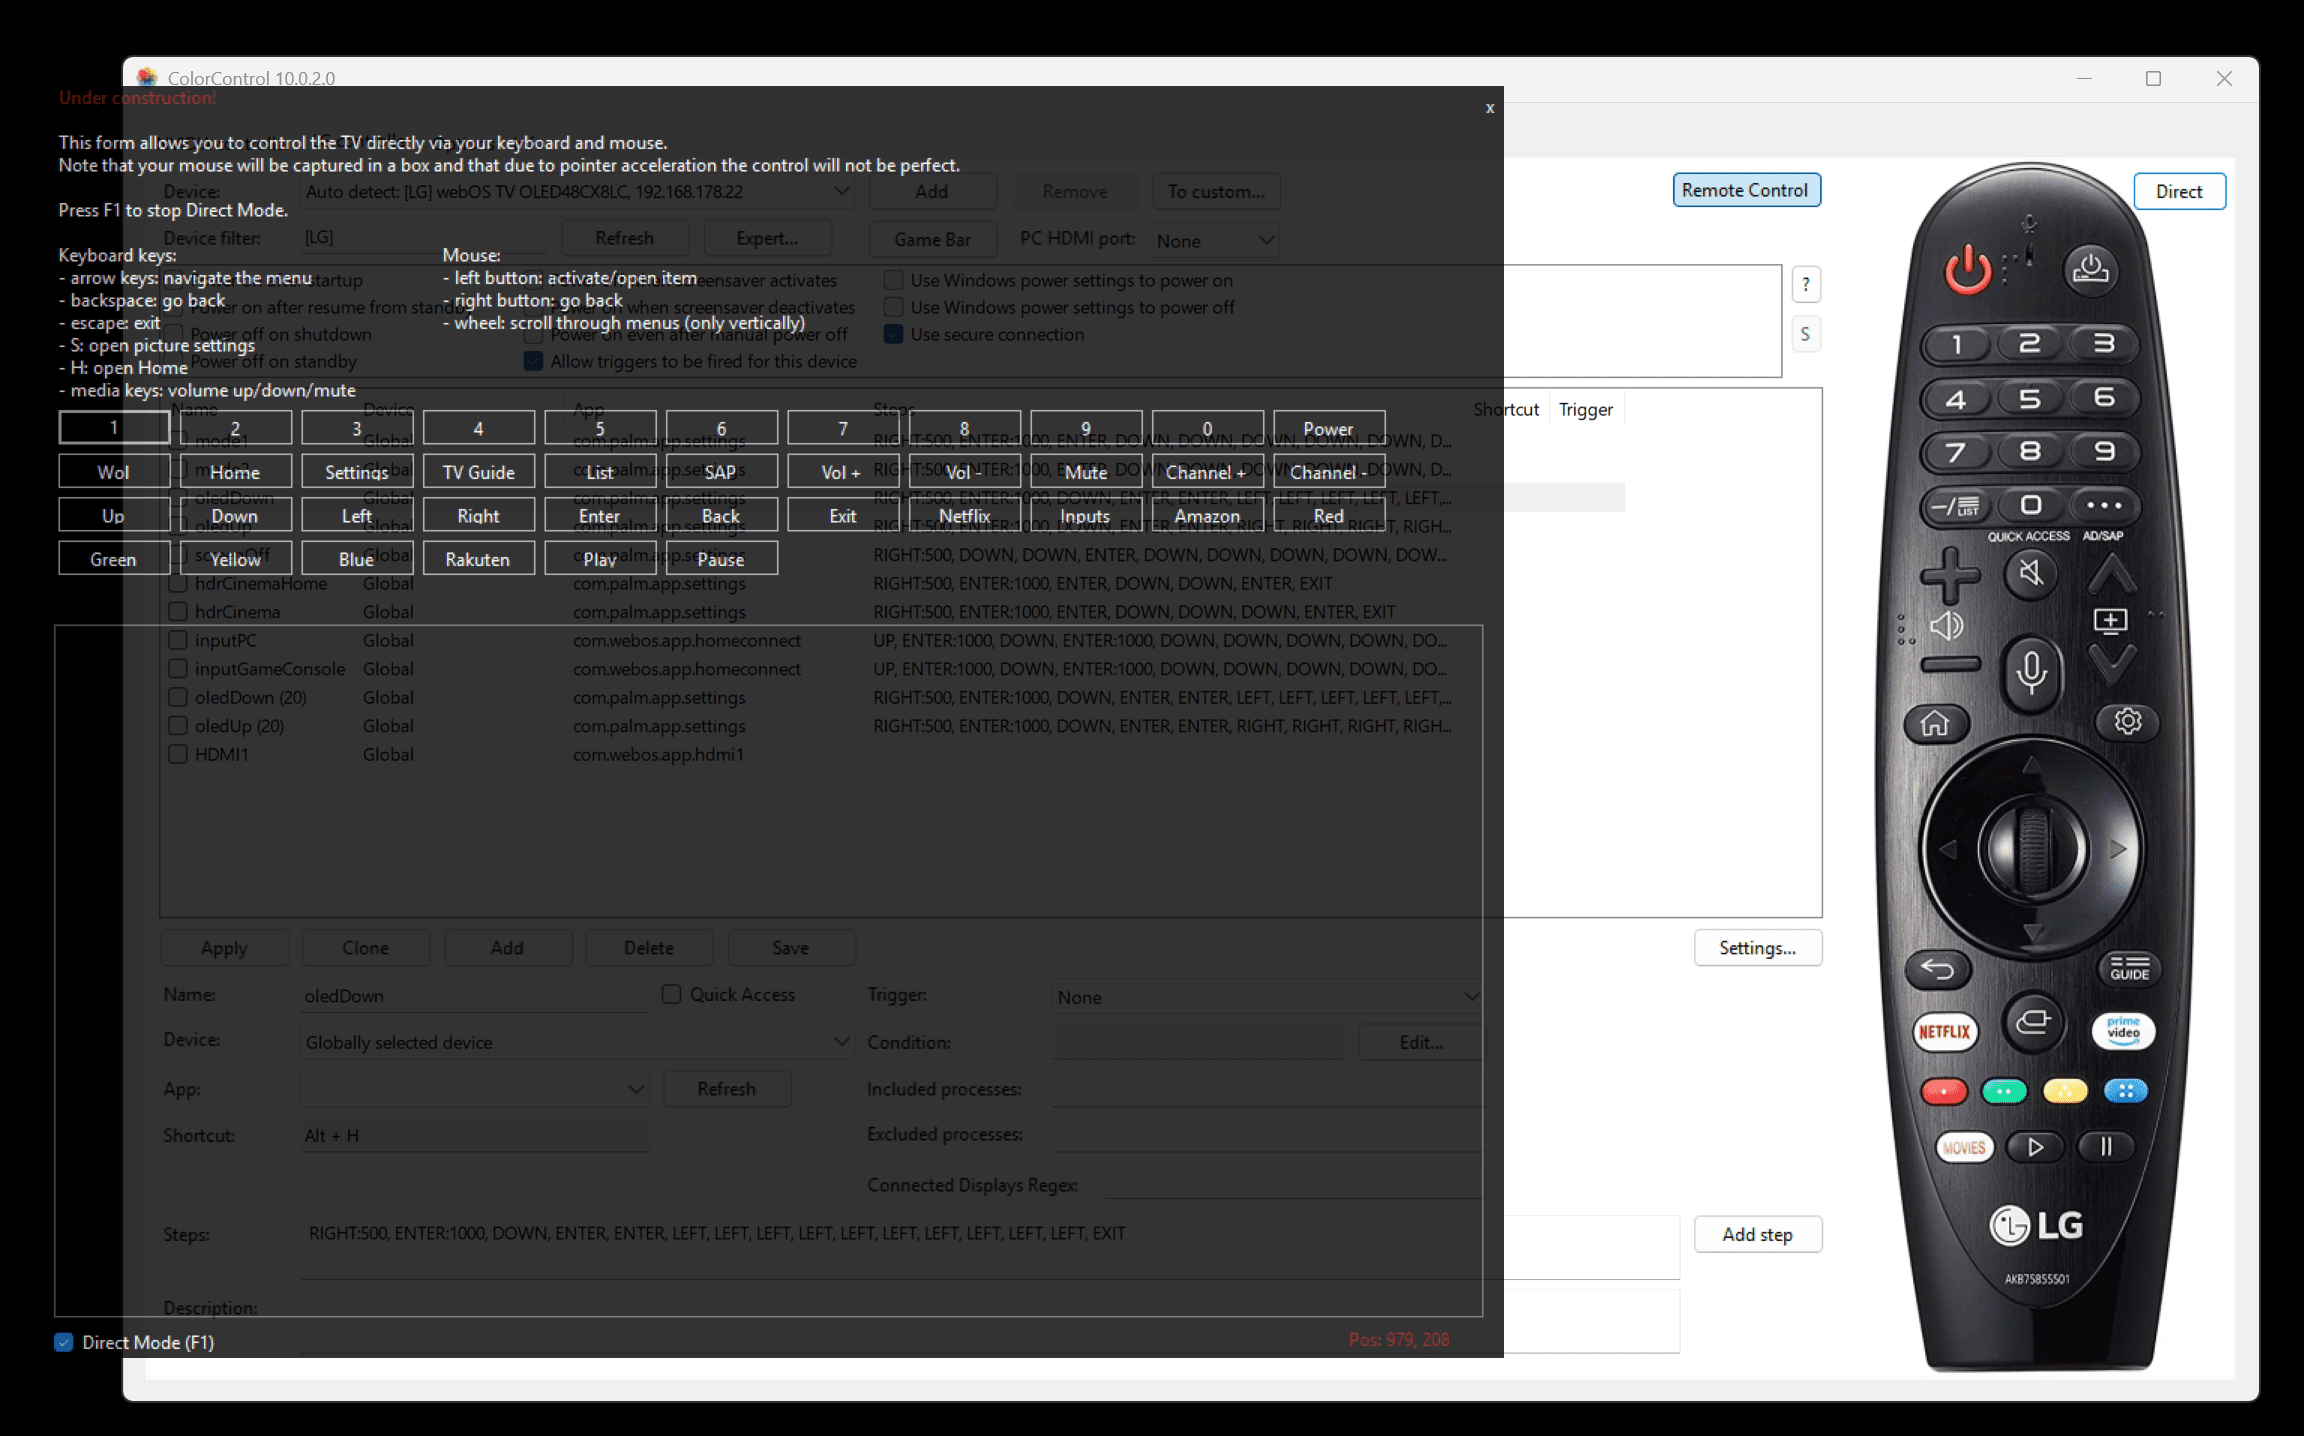Click the red color key on the remote

tap(1943, 1091)
